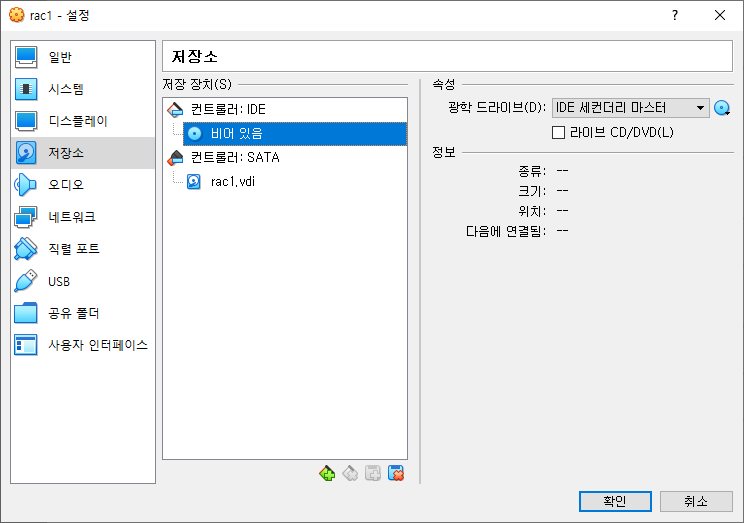Click the VirtualBox gear icon in title bar
The height and width of the screenshot is (523, 744).
17,15
